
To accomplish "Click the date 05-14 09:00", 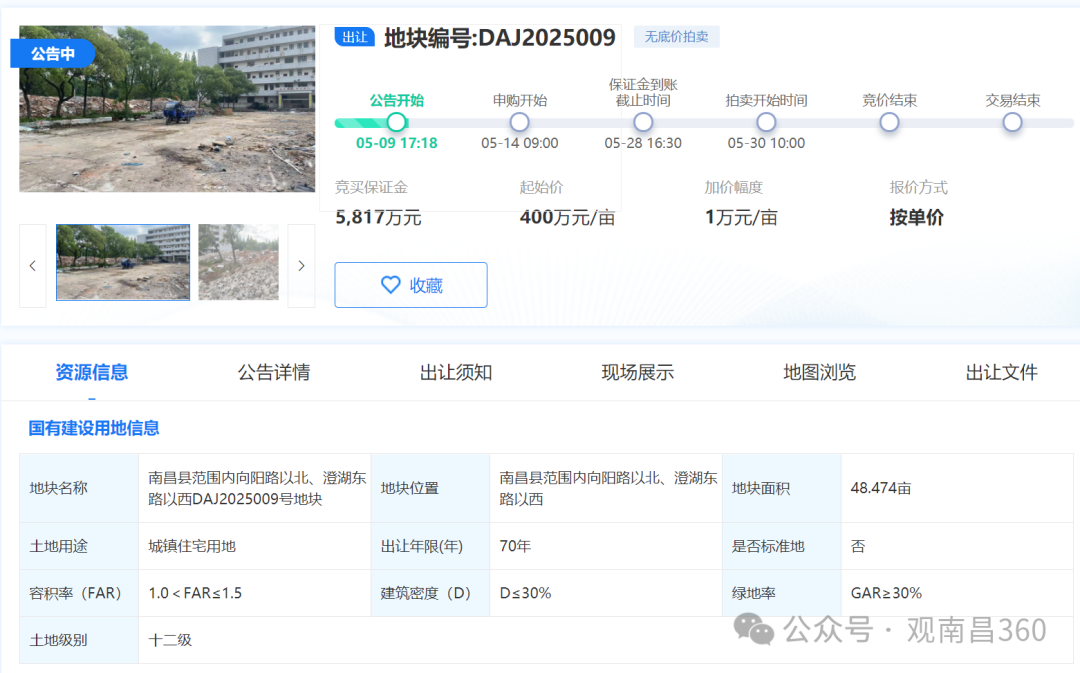I will point(519,143).
